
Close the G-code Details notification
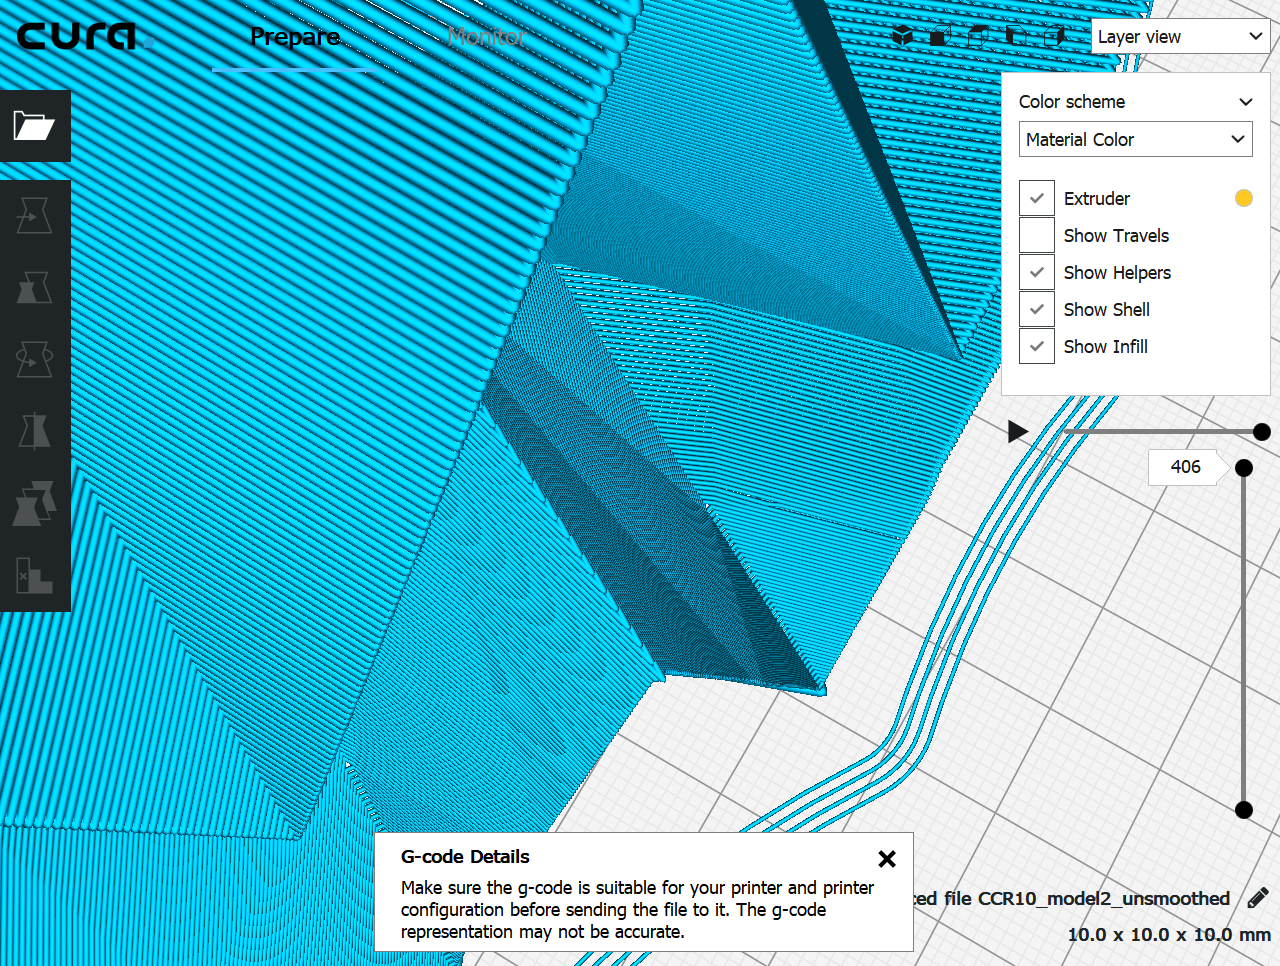(x=887, y=859)
